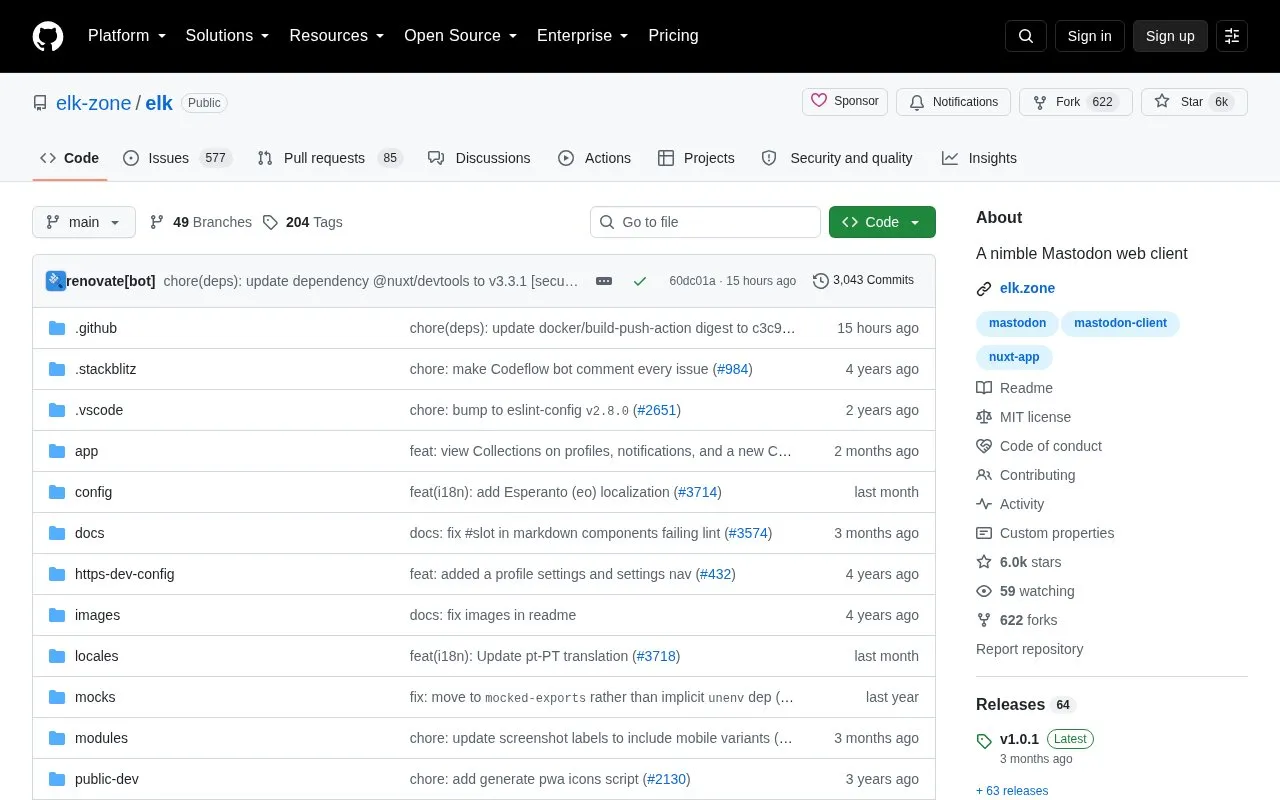This screenshot has height=800, width=1280.
Task: Star the elk repository
Action: click(x=1194, y=102)
